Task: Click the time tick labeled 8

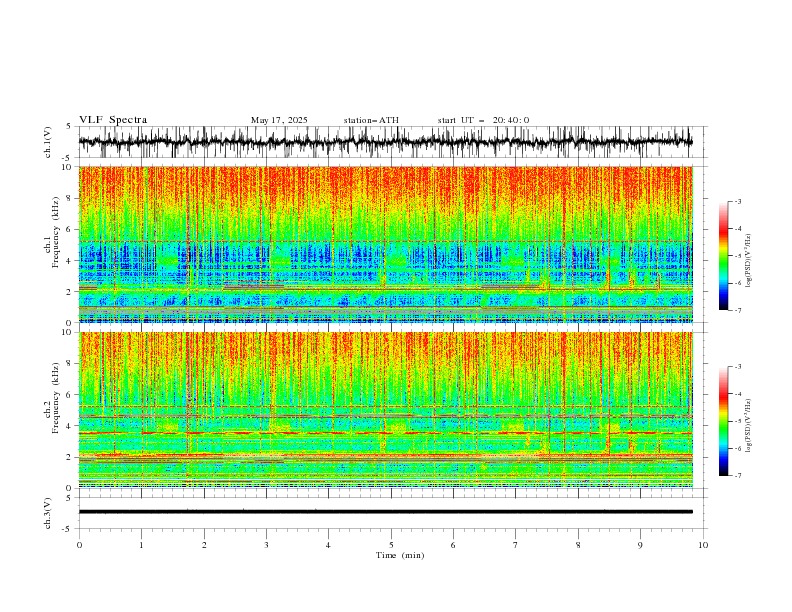Action: tap(578, 545)
